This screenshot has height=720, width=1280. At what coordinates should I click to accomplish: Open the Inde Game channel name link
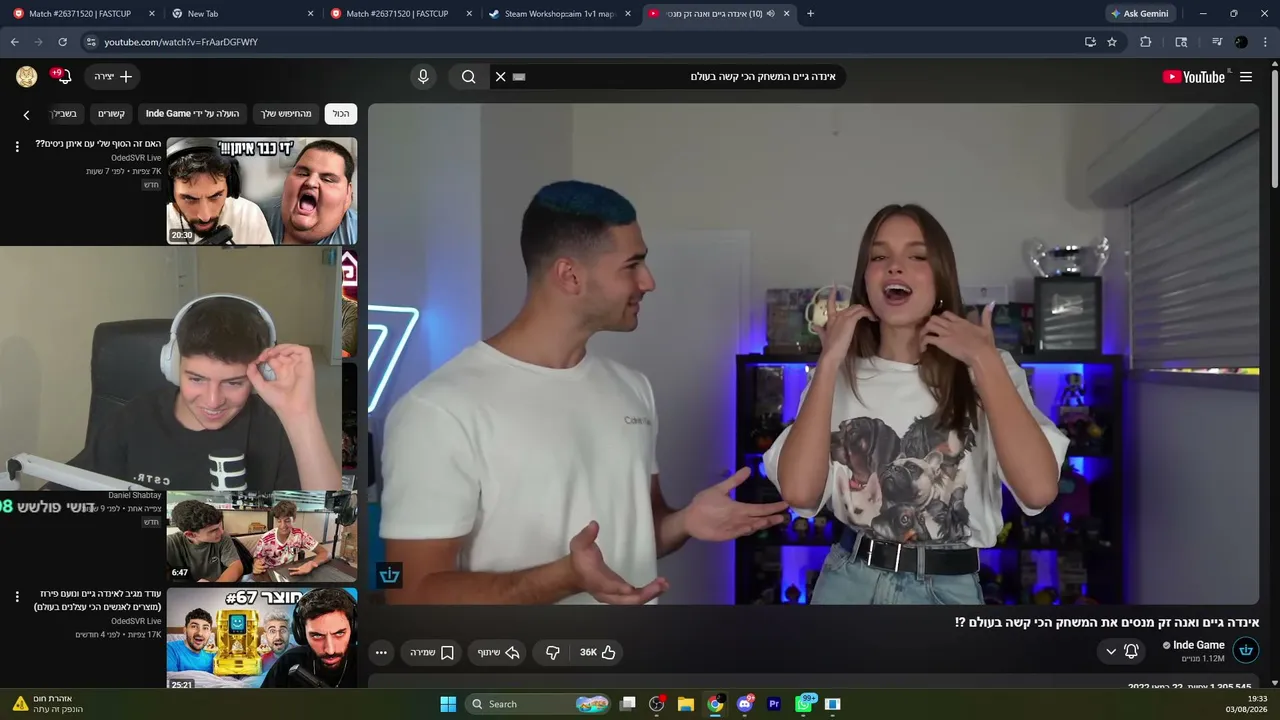pos(1199,645)
